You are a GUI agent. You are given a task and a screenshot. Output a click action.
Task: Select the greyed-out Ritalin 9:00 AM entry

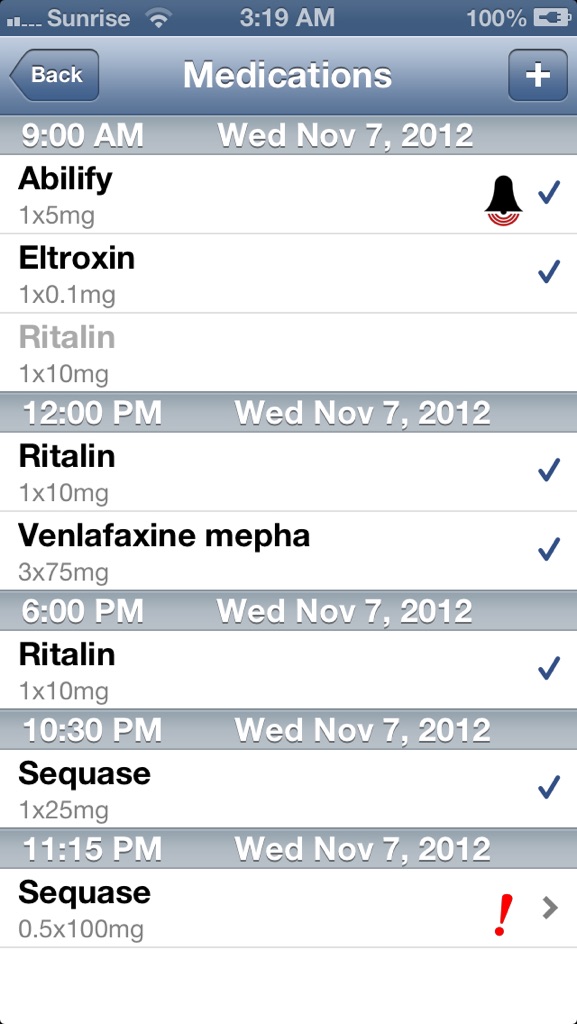[x=288, y=353]
